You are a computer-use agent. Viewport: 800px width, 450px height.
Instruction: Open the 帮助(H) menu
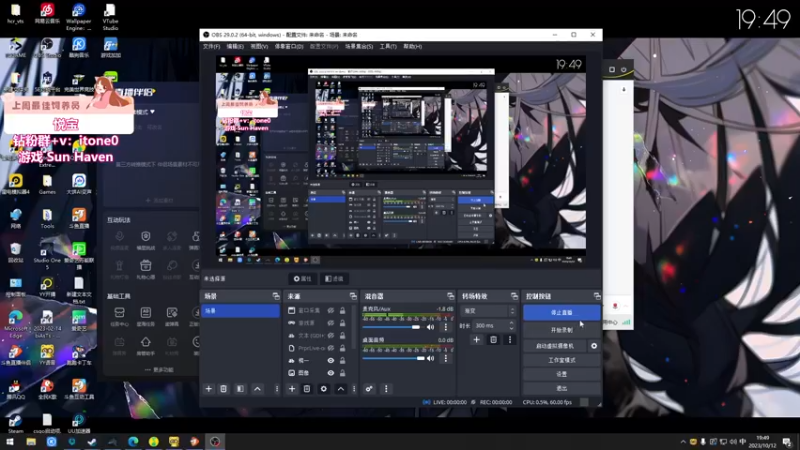point(412,46)
